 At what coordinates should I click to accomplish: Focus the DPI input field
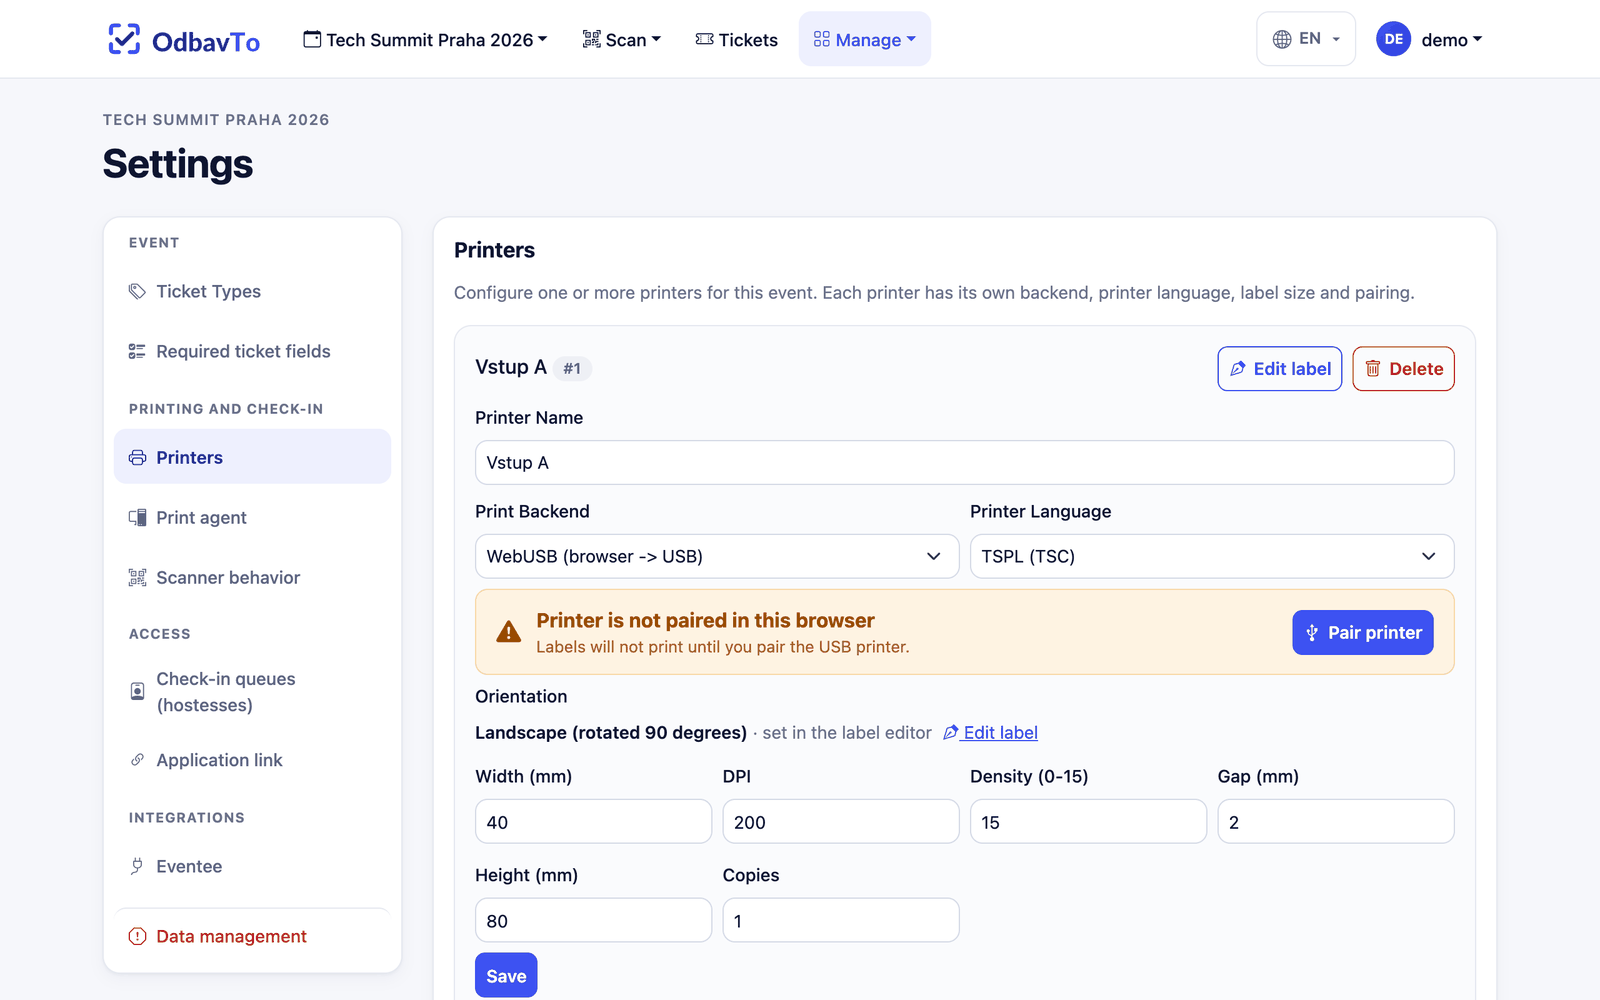(841, 822)
